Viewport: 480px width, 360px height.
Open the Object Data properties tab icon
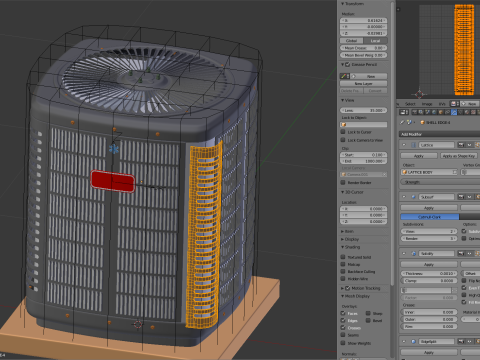pyautogui.click(x=460, y=112)
